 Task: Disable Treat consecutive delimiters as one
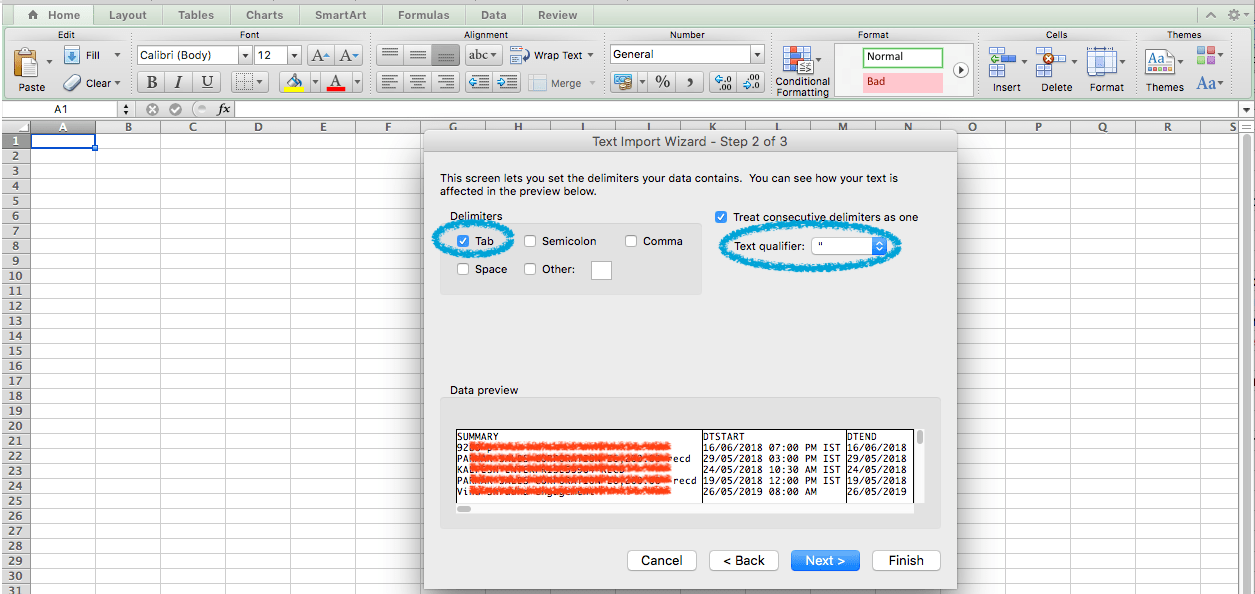pyautogui.click(x=720, y=216)
